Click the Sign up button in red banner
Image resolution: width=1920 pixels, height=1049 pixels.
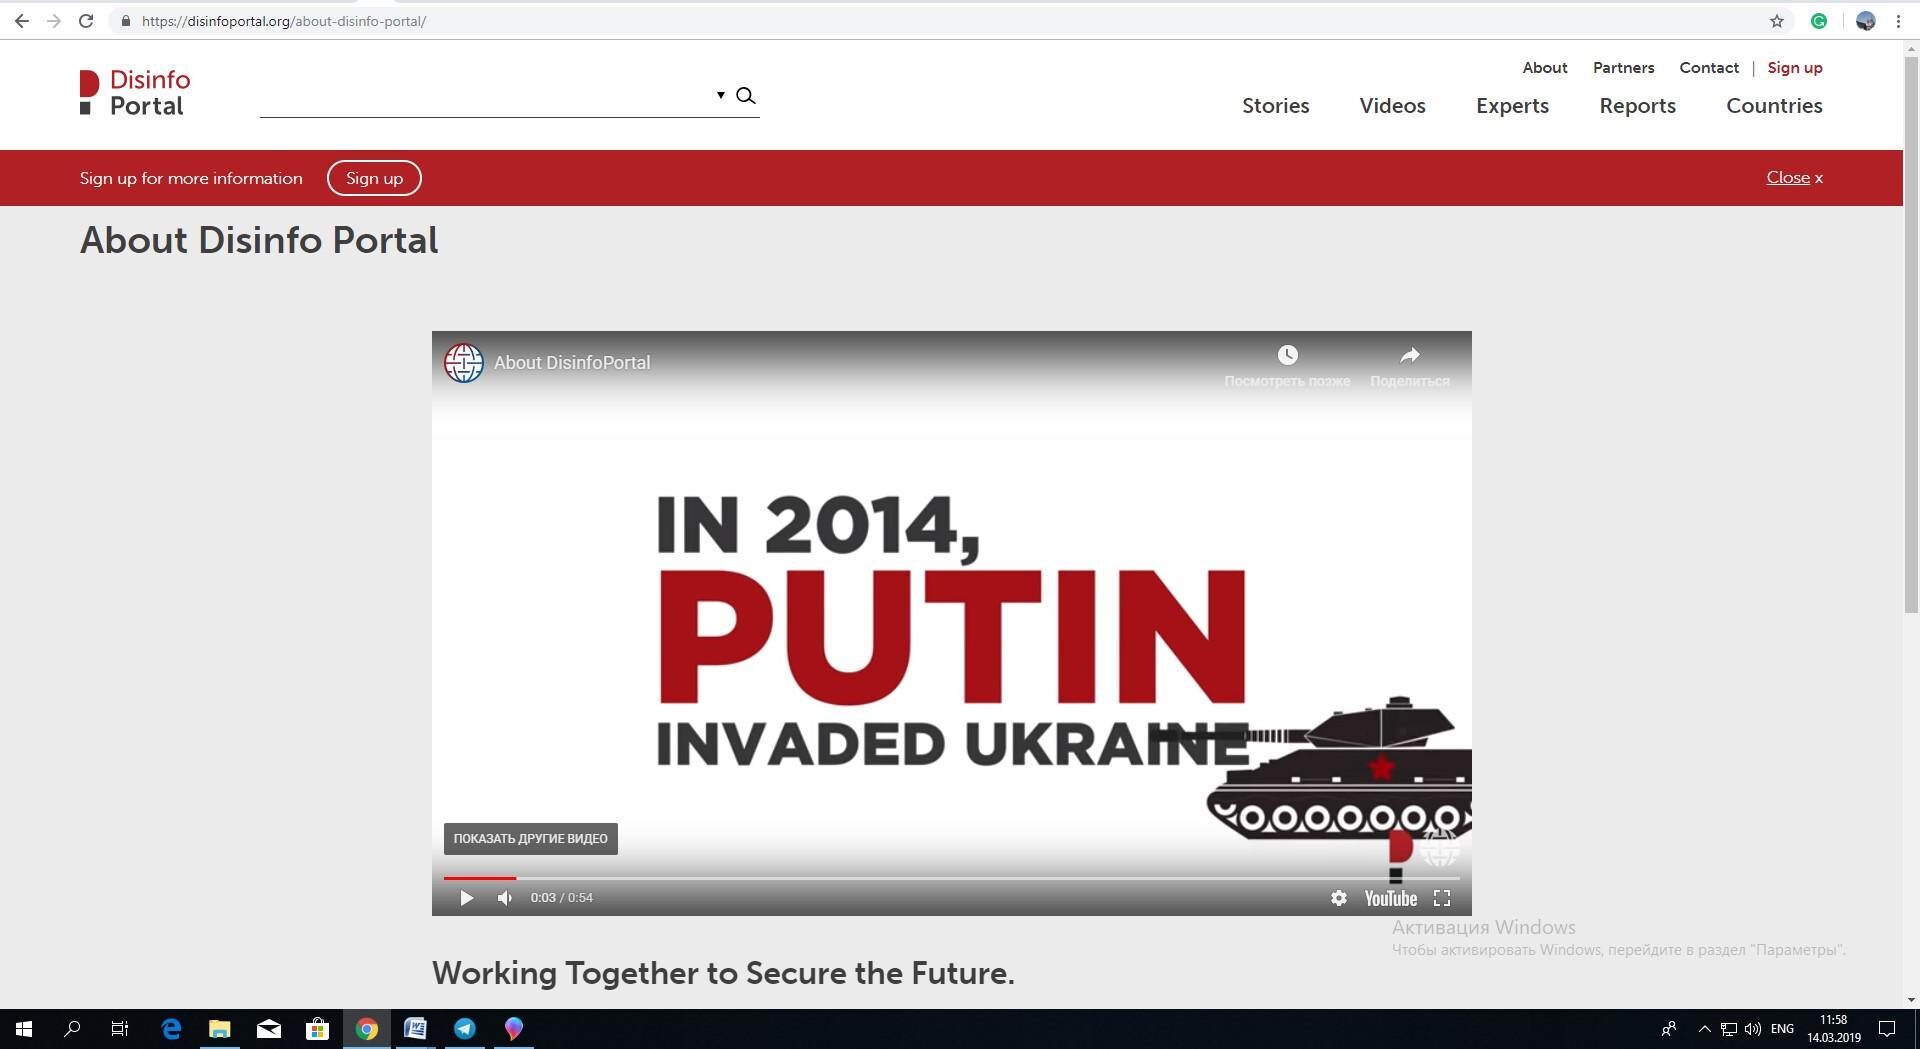(x=374, y=178)
